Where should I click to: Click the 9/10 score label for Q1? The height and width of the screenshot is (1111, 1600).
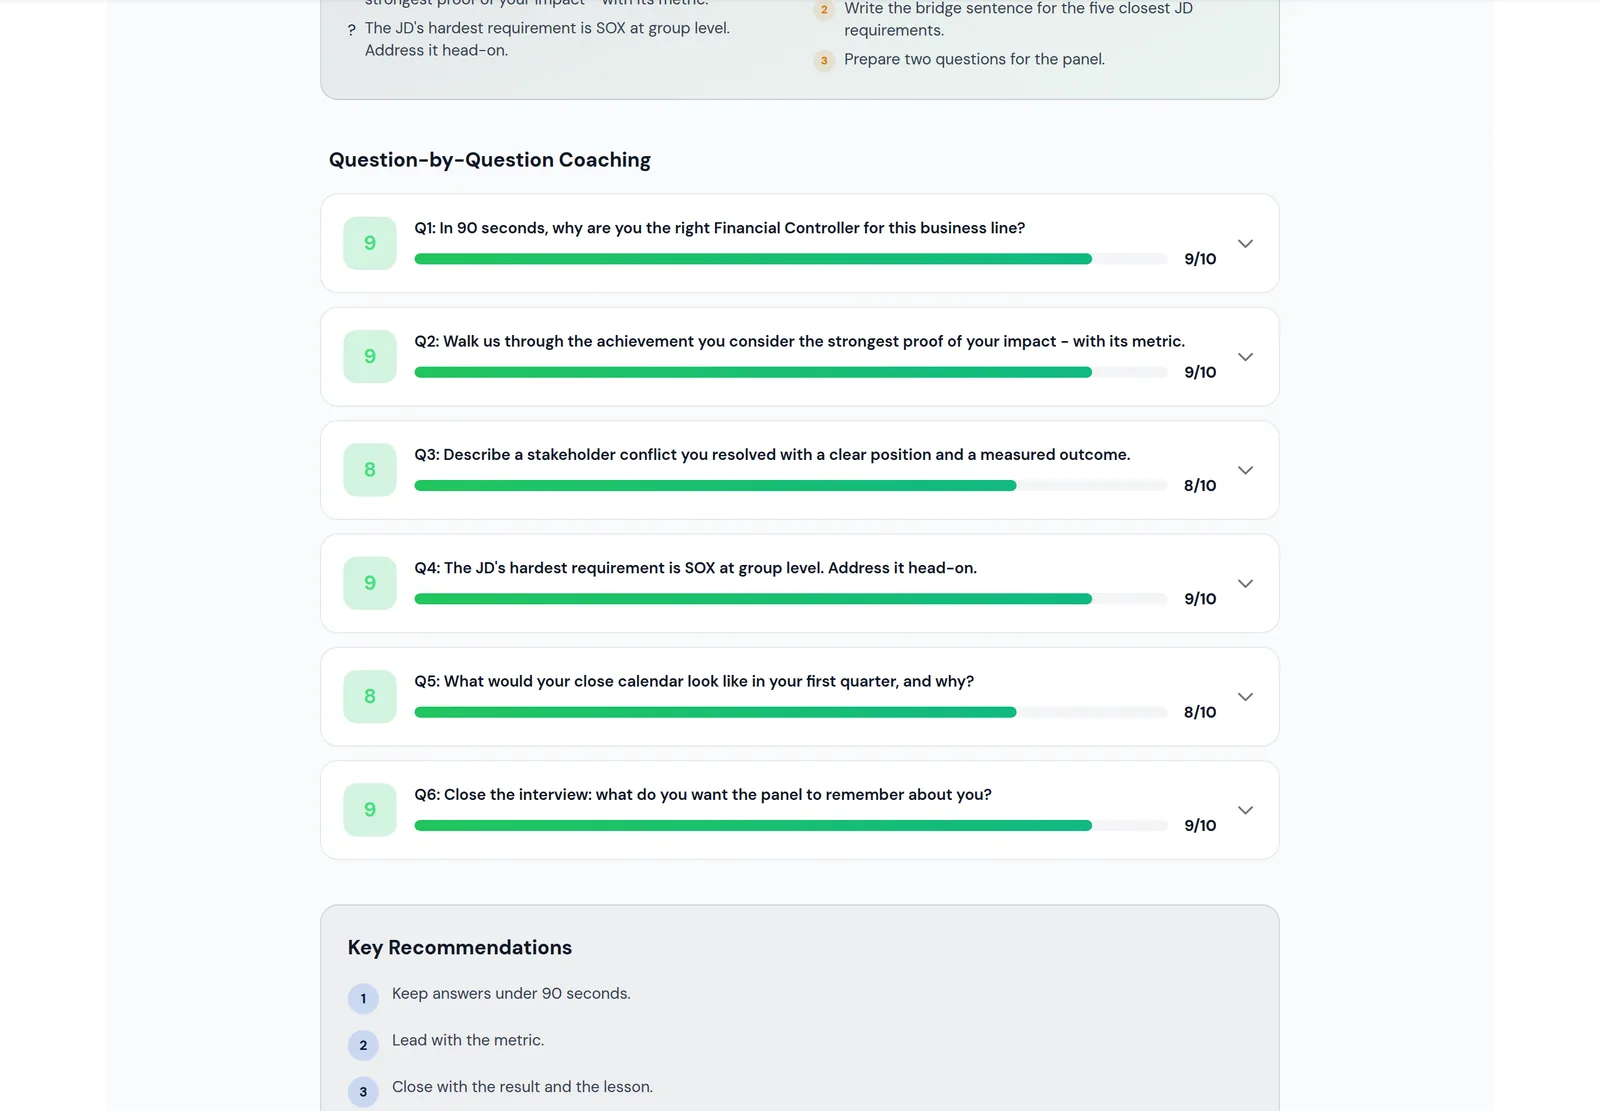tap(1200, 259)
